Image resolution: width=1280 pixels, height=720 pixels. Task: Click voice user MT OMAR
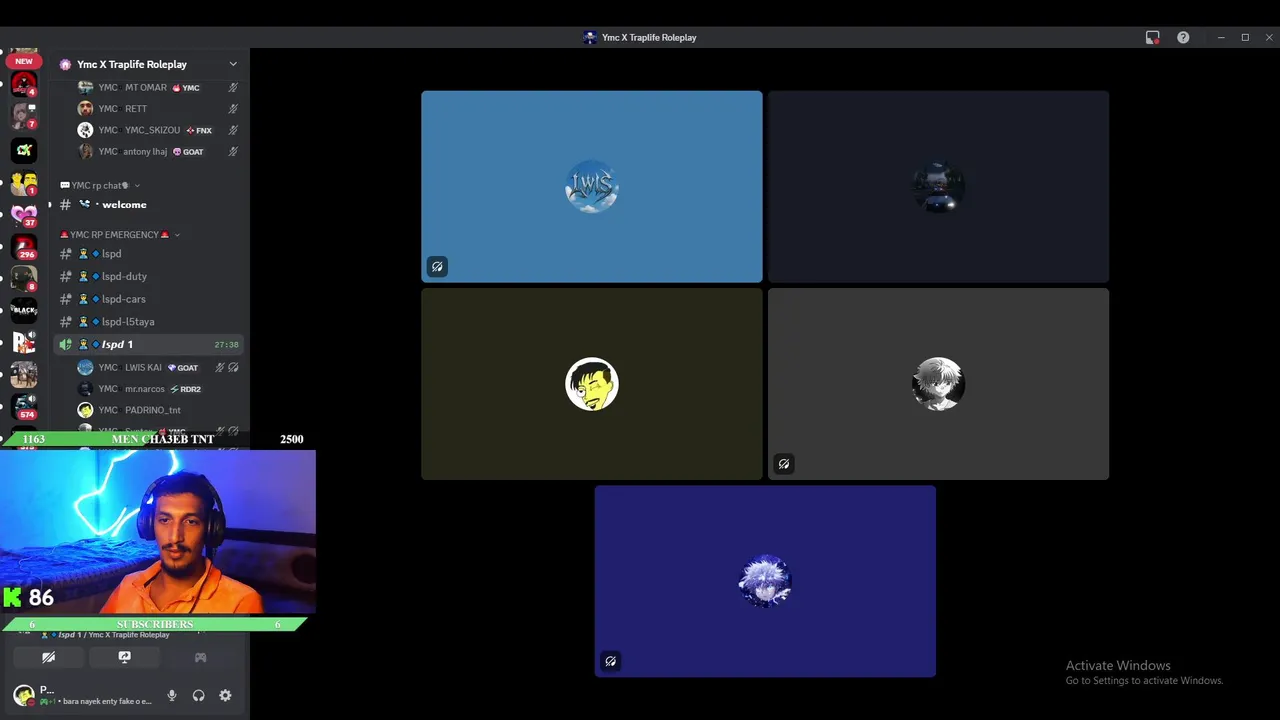158,87
